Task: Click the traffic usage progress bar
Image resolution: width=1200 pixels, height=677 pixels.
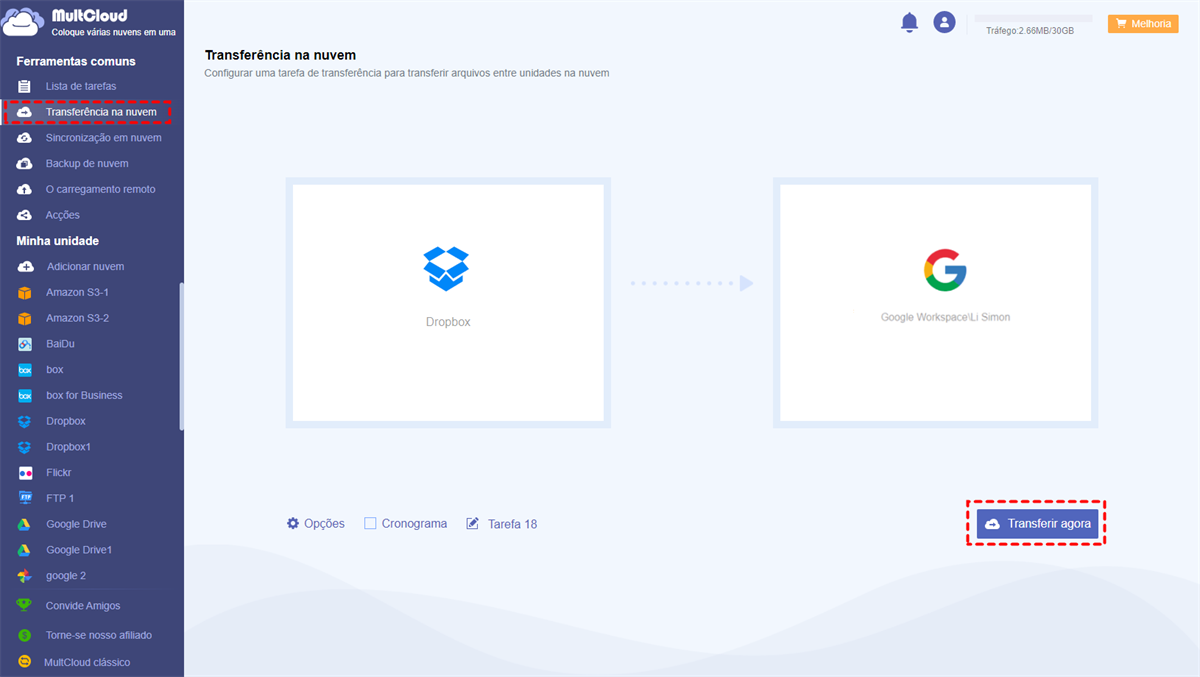Action: point(1033,18)
